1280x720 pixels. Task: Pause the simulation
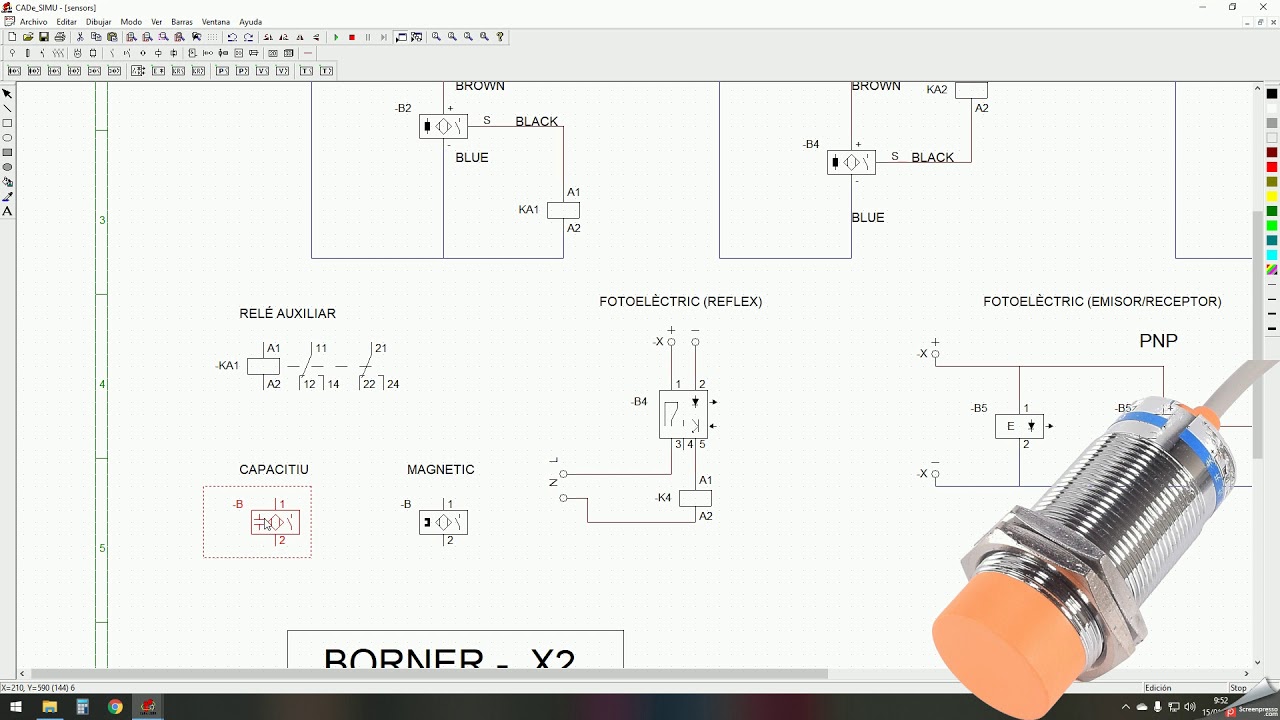(x=368, y=37)
